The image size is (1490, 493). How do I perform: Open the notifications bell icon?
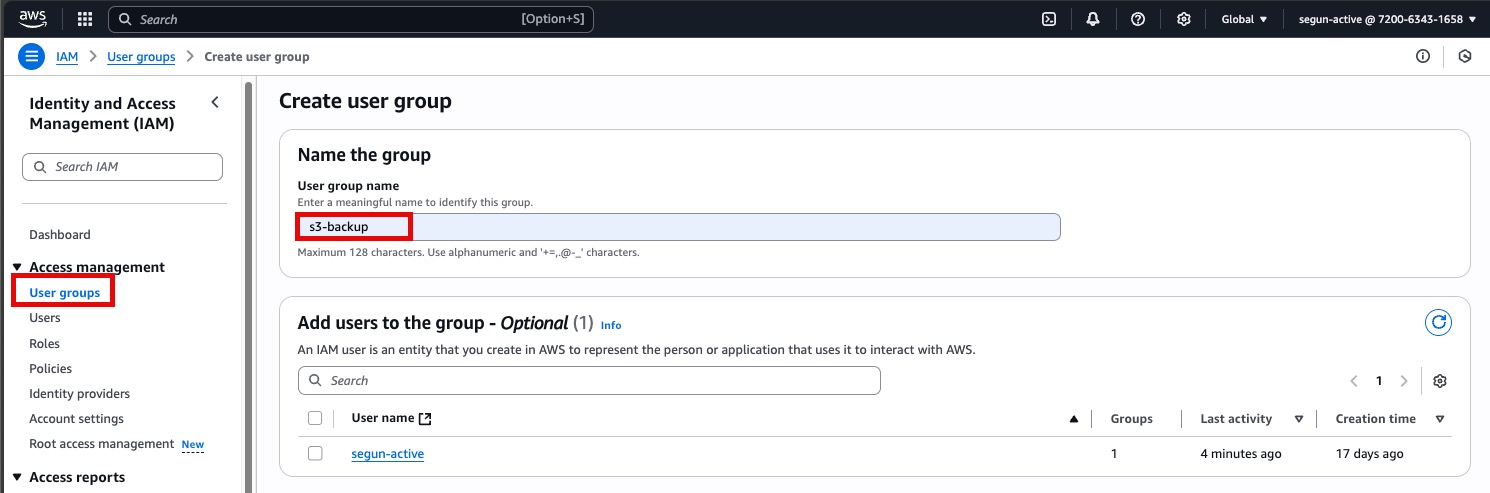point(1093,19)
